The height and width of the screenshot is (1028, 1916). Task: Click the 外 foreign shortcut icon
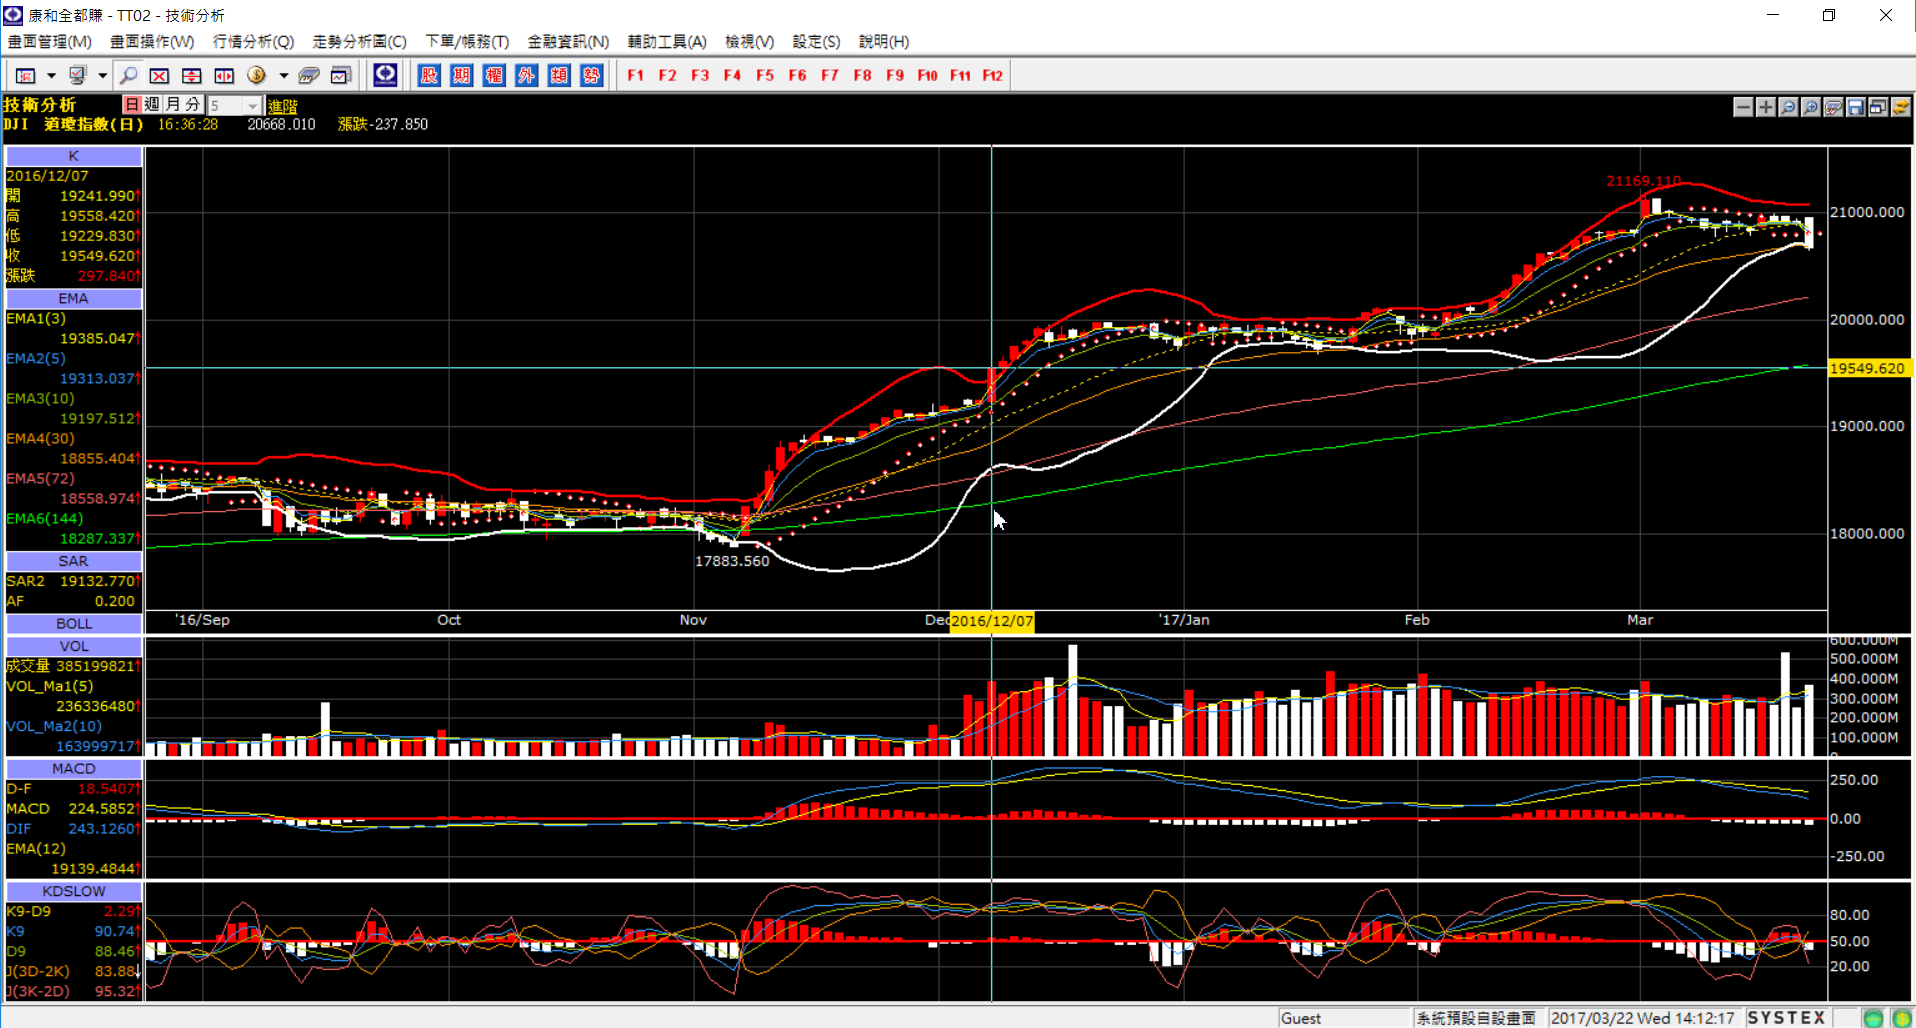(x=526, y=75)
